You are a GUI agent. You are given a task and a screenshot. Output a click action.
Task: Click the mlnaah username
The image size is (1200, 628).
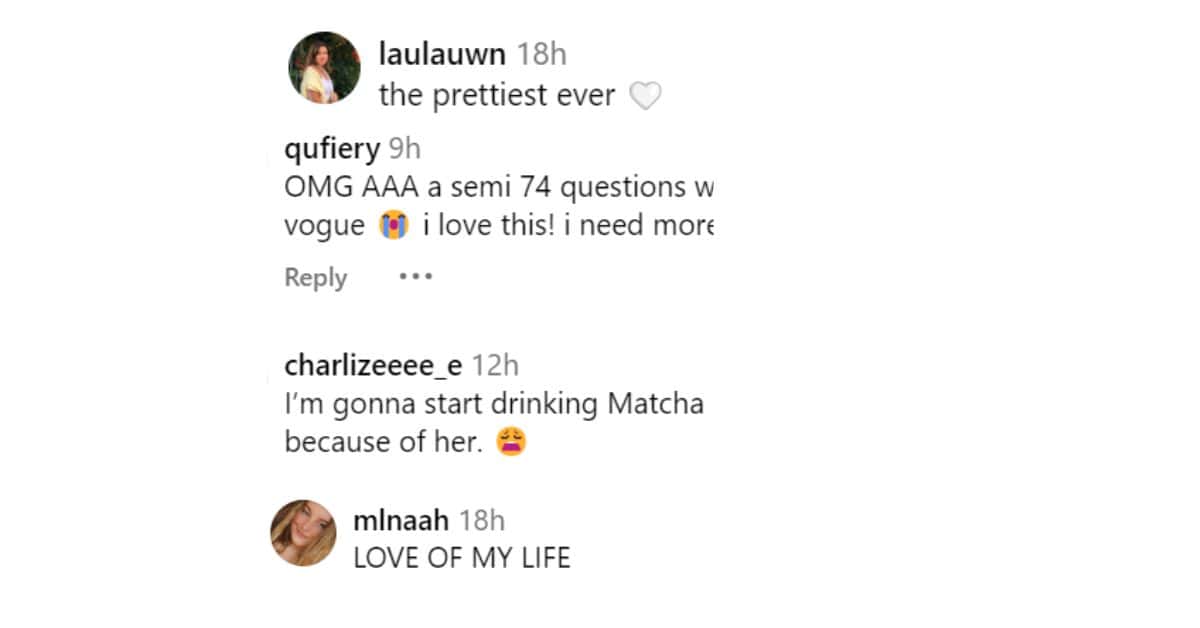pos(402,520)
